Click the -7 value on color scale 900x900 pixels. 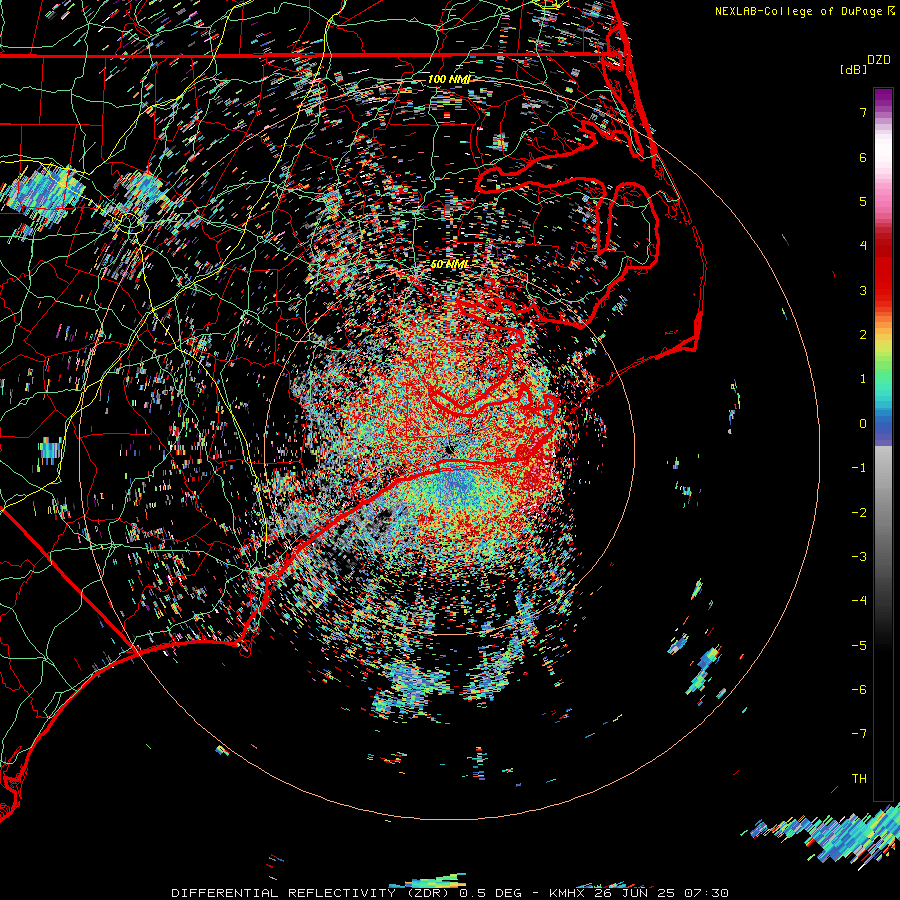859,734
